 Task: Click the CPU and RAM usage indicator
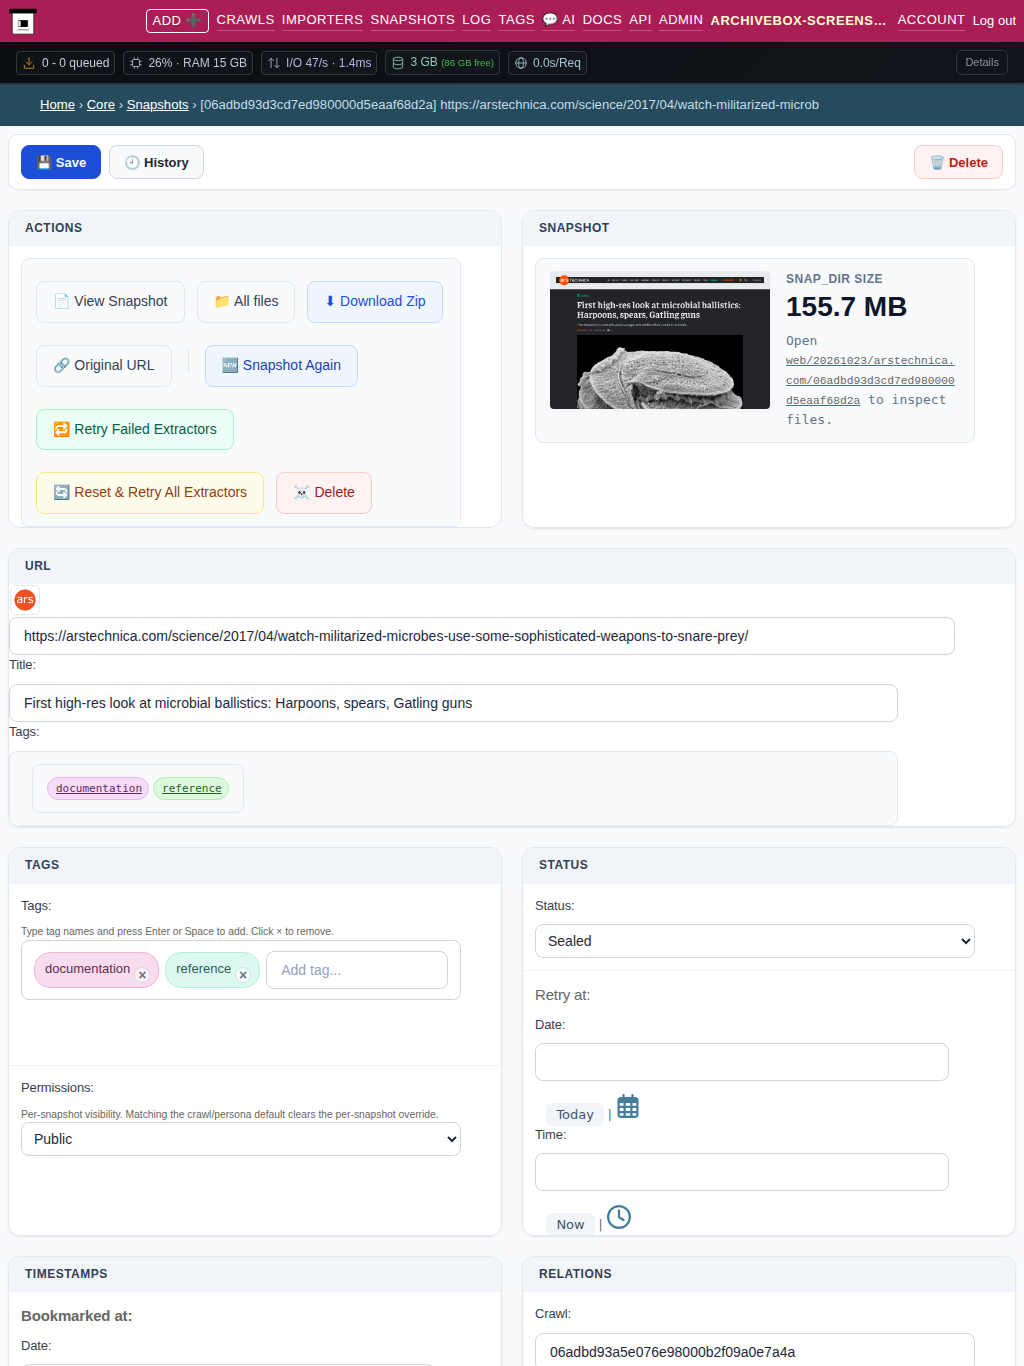pos(188,63)
